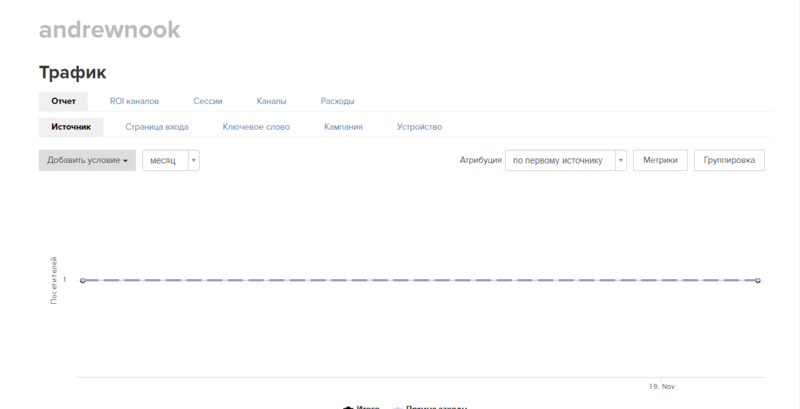
Task: Click the месяц period selector field
Action: coord(164,160)
